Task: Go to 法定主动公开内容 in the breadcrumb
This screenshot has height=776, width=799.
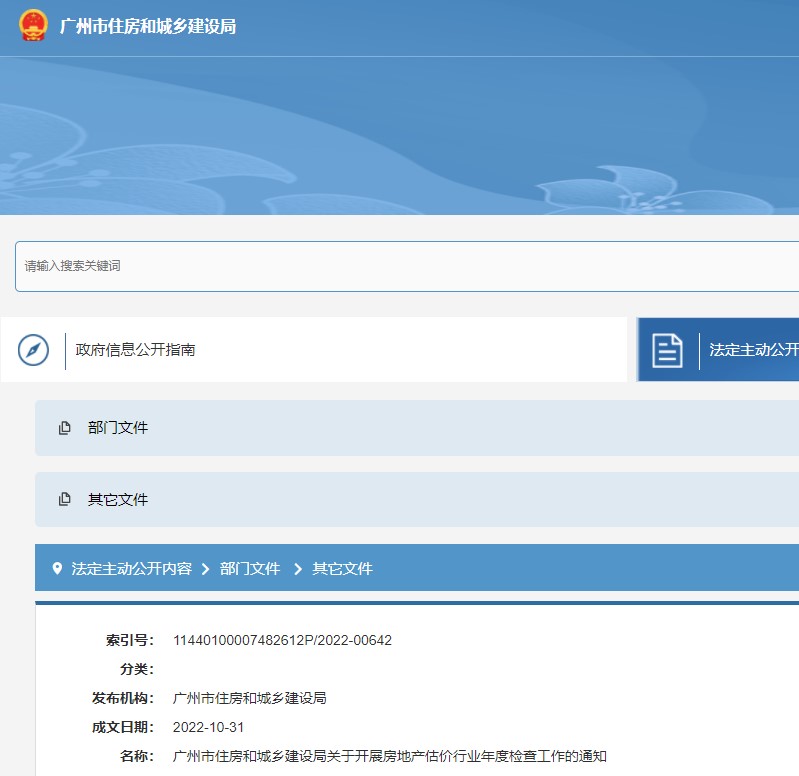Action: (x=131, y=569)
